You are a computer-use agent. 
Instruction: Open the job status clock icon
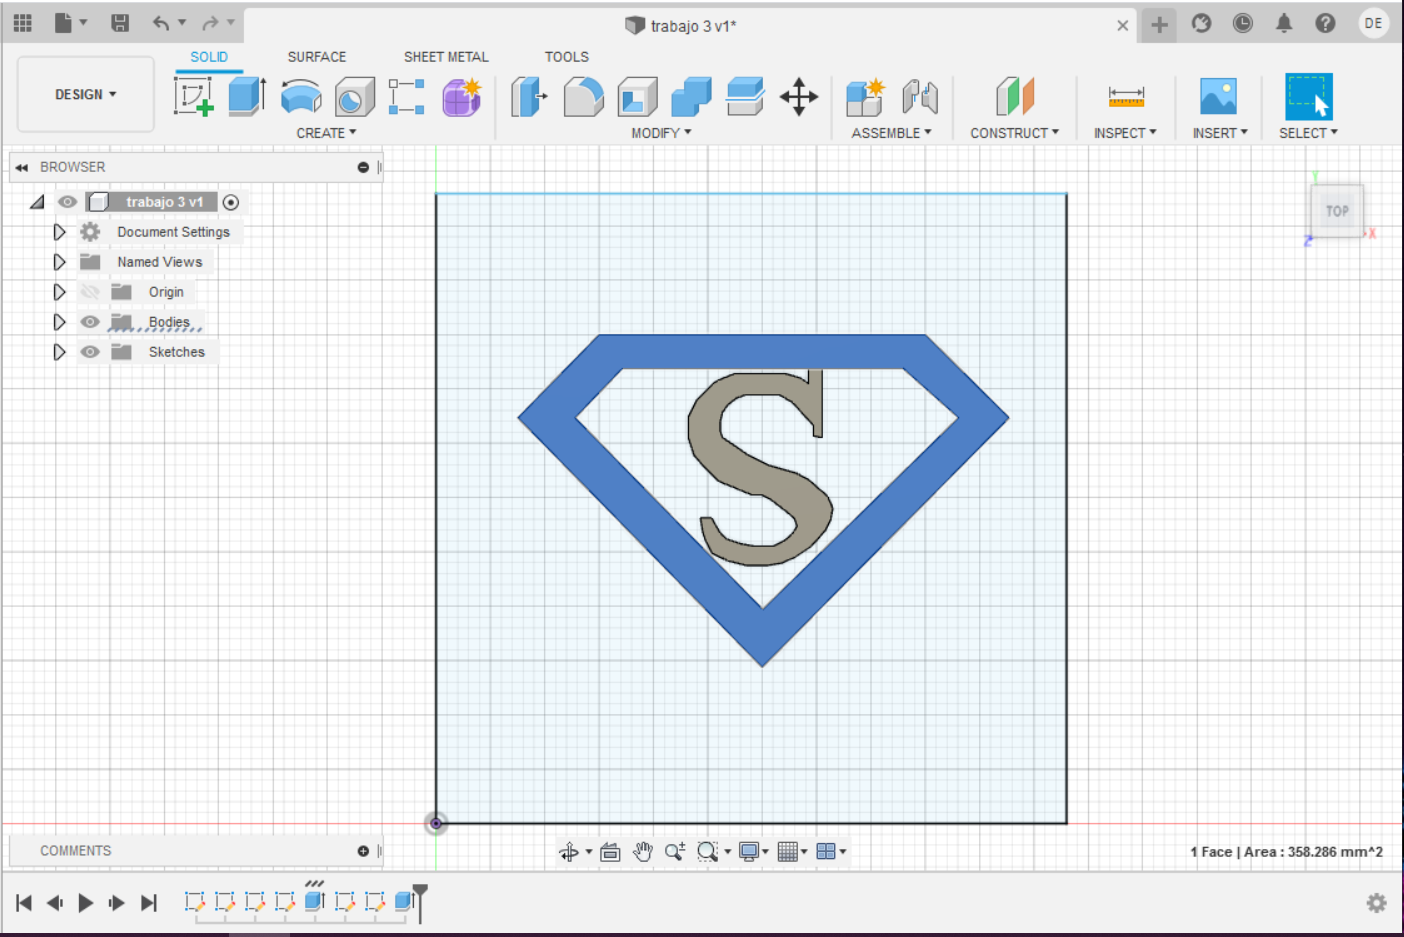pos(1243,23)
